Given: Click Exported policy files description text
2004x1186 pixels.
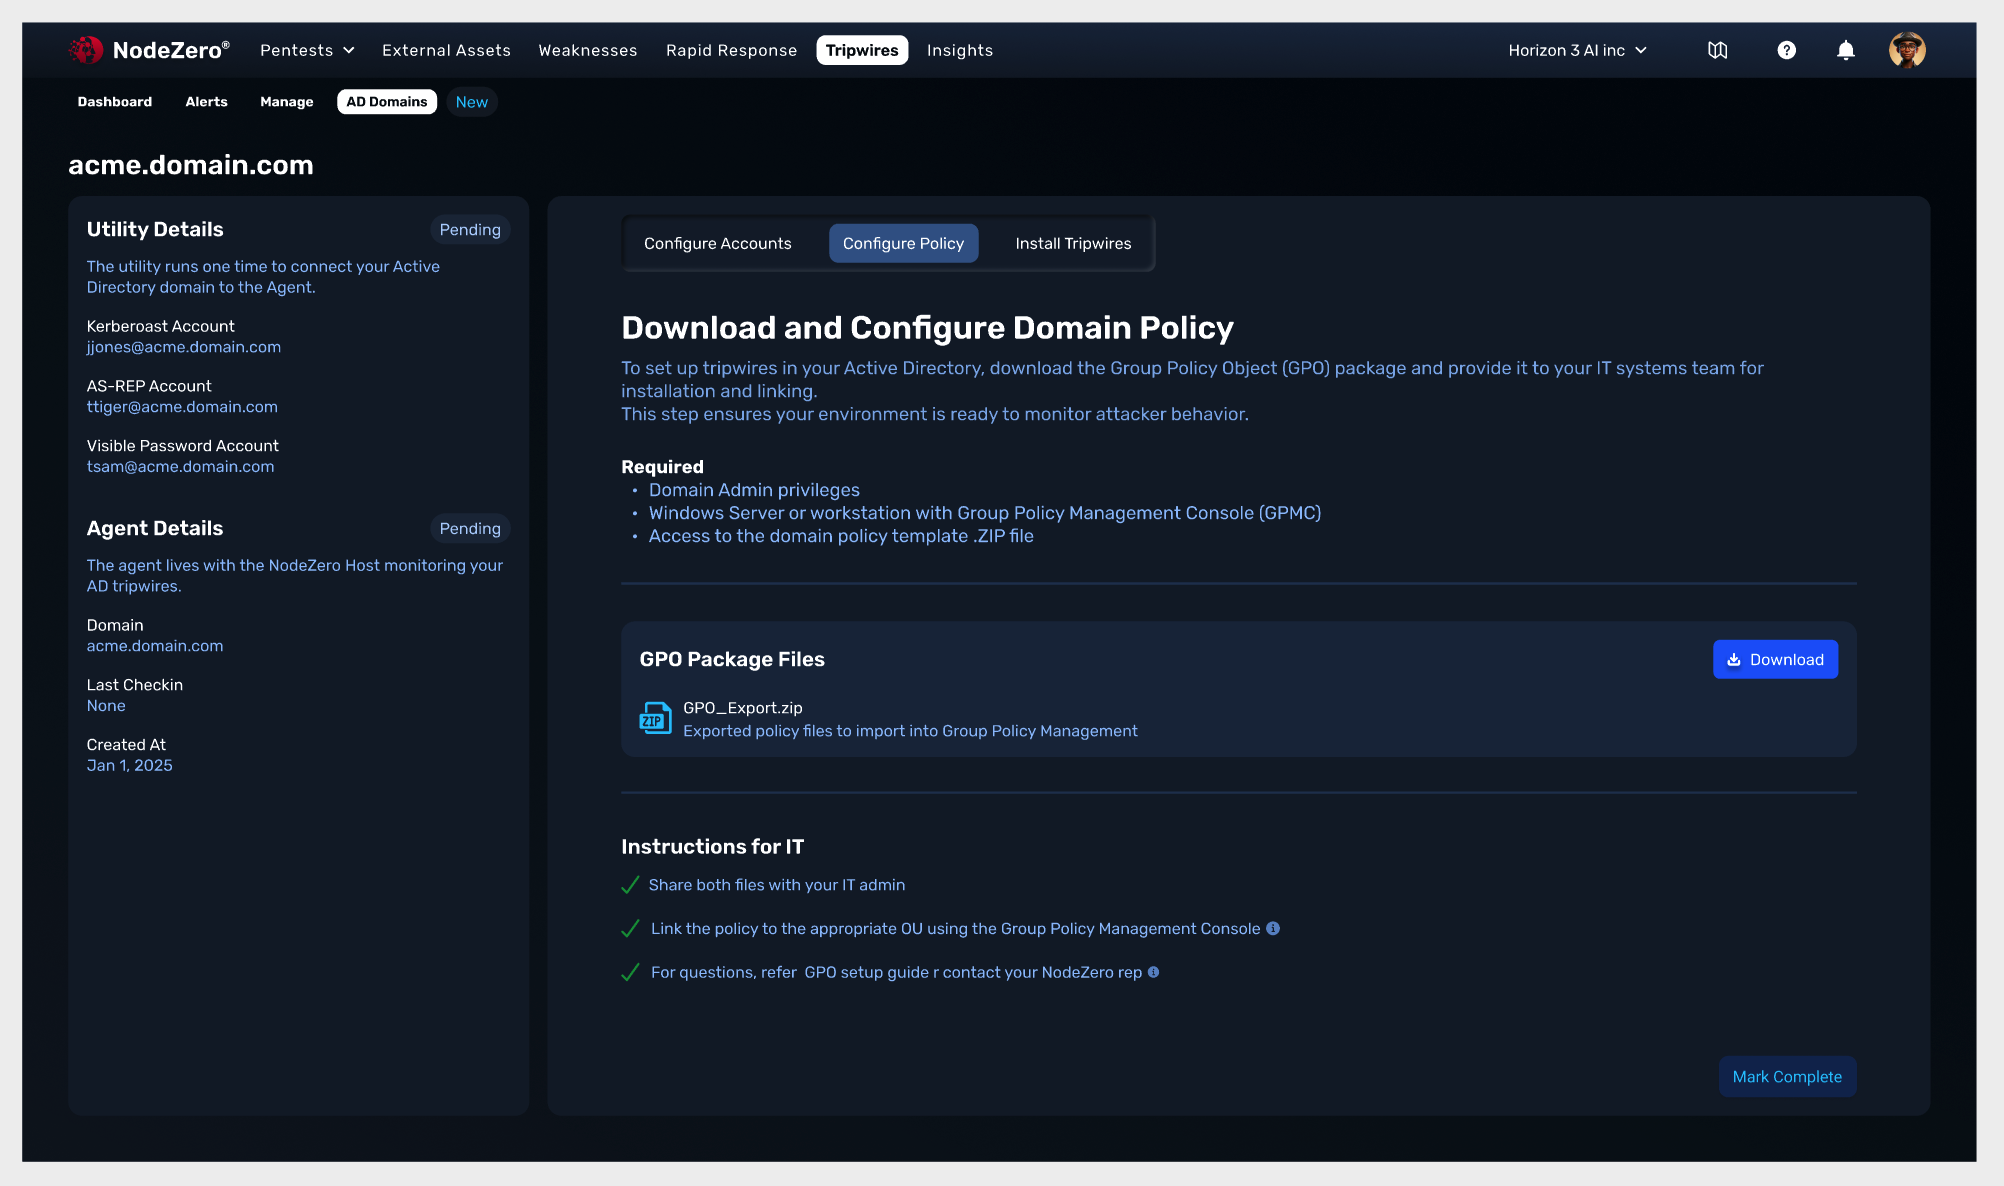Looking at the screenshot, I should (x=910, y=731).
